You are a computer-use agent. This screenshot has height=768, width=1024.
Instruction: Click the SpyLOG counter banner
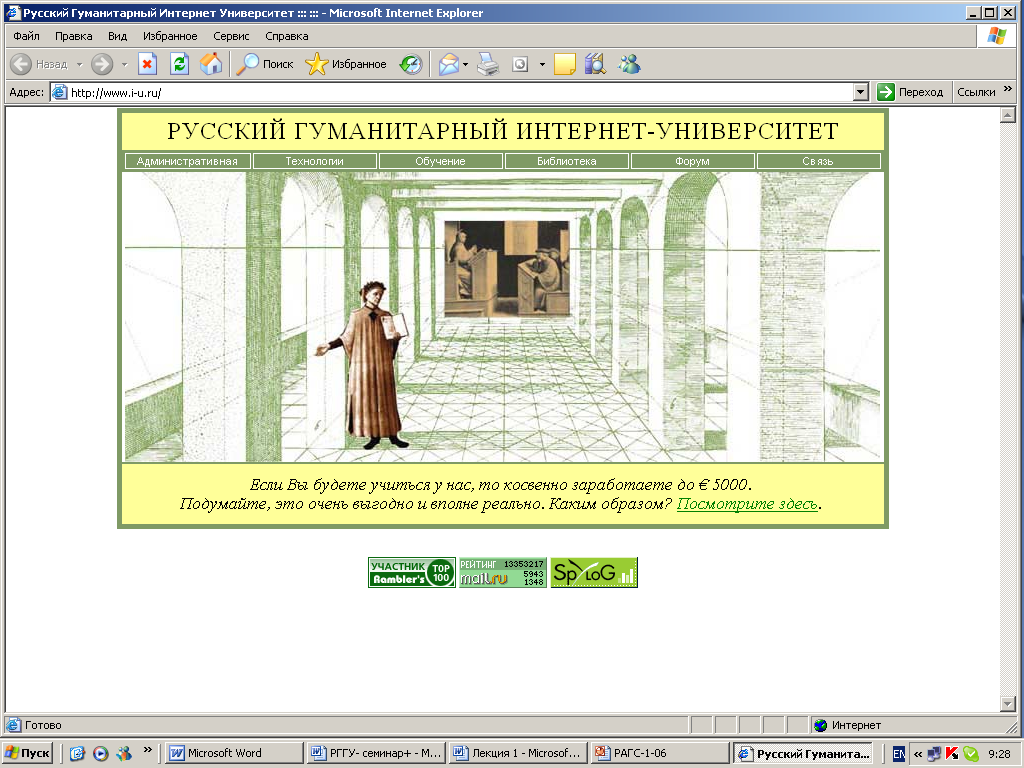click(x=594, y=573)
